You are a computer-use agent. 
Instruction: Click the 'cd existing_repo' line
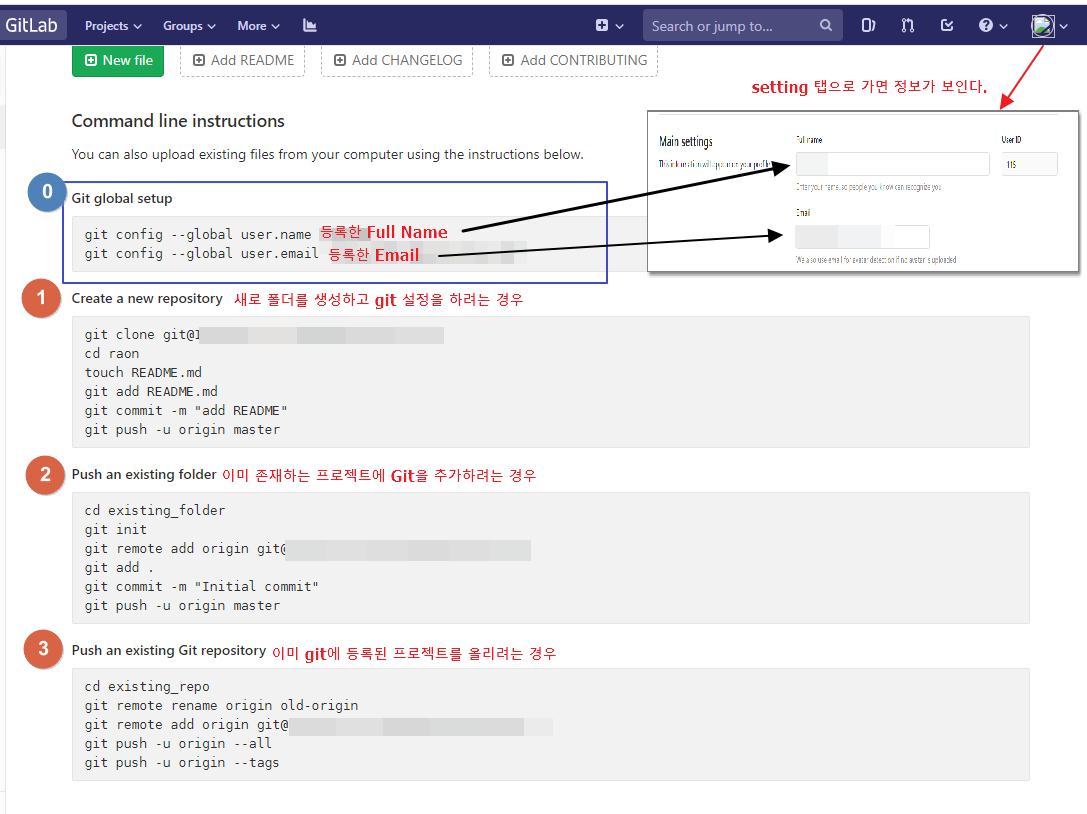pos(147,686)
